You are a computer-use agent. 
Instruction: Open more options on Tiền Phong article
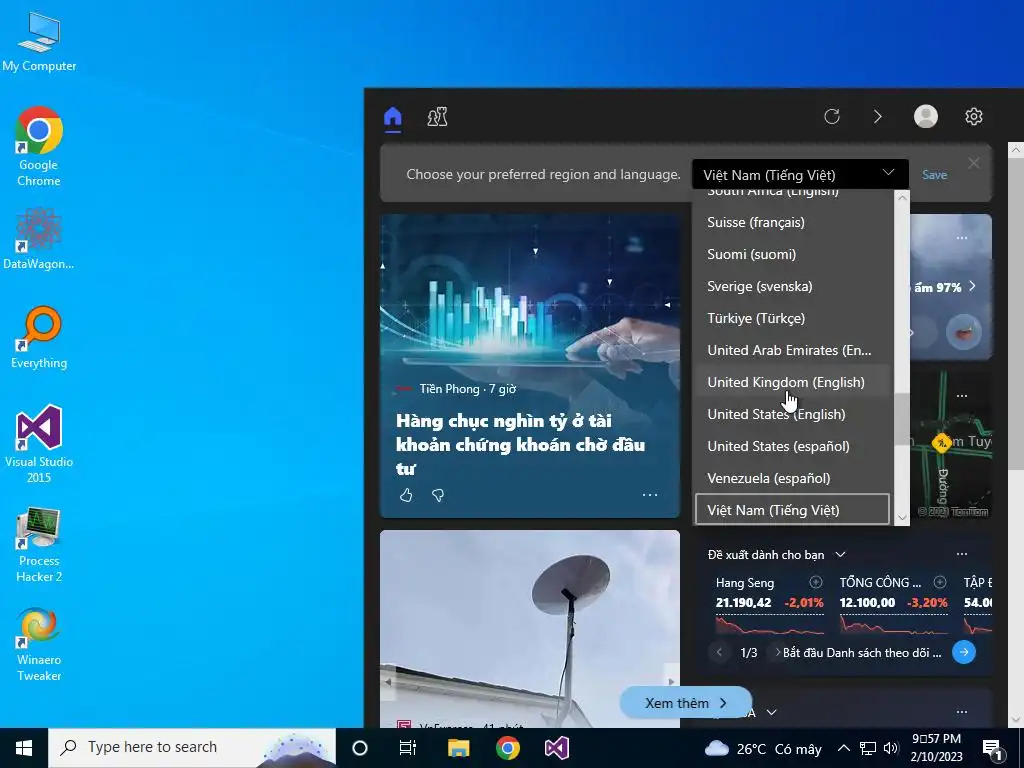pyautogui.click(x=650, y=494)
